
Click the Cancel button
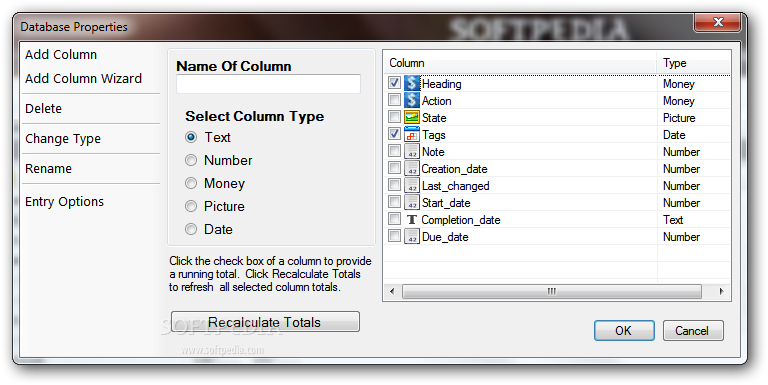693,331
